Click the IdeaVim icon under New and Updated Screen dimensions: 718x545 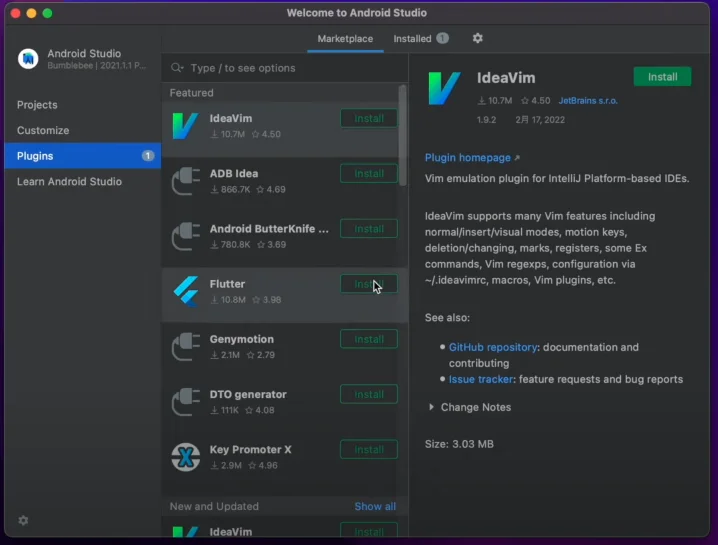(x=185, y=532)
